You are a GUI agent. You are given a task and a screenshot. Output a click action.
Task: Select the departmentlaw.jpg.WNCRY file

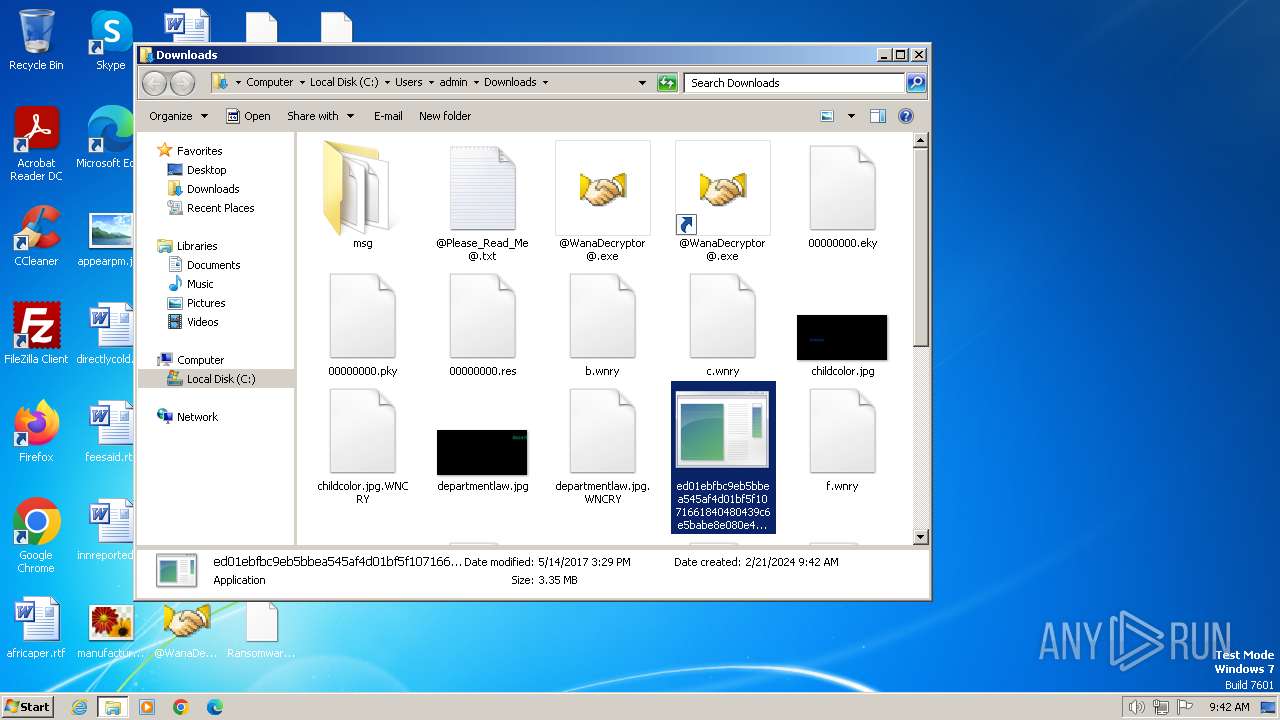(x=602, y=432)
